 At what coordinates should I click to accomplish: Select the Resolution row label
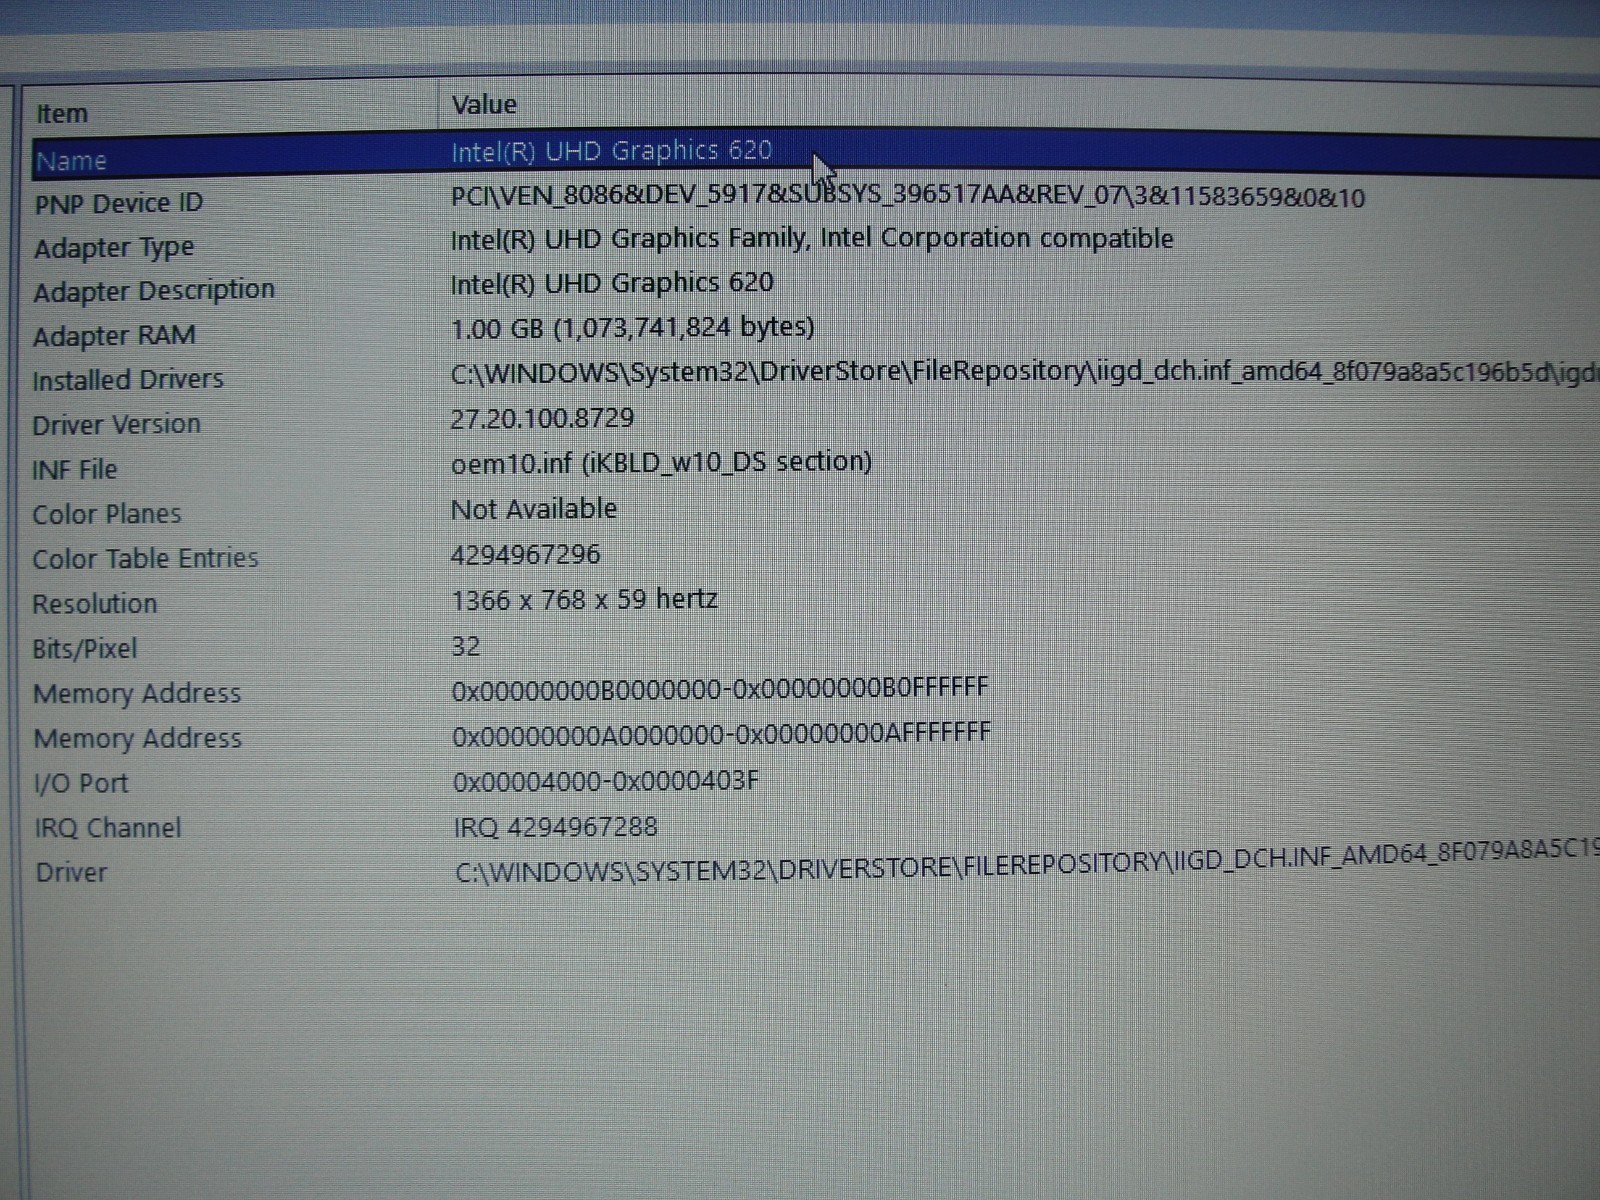coord(95,604)
